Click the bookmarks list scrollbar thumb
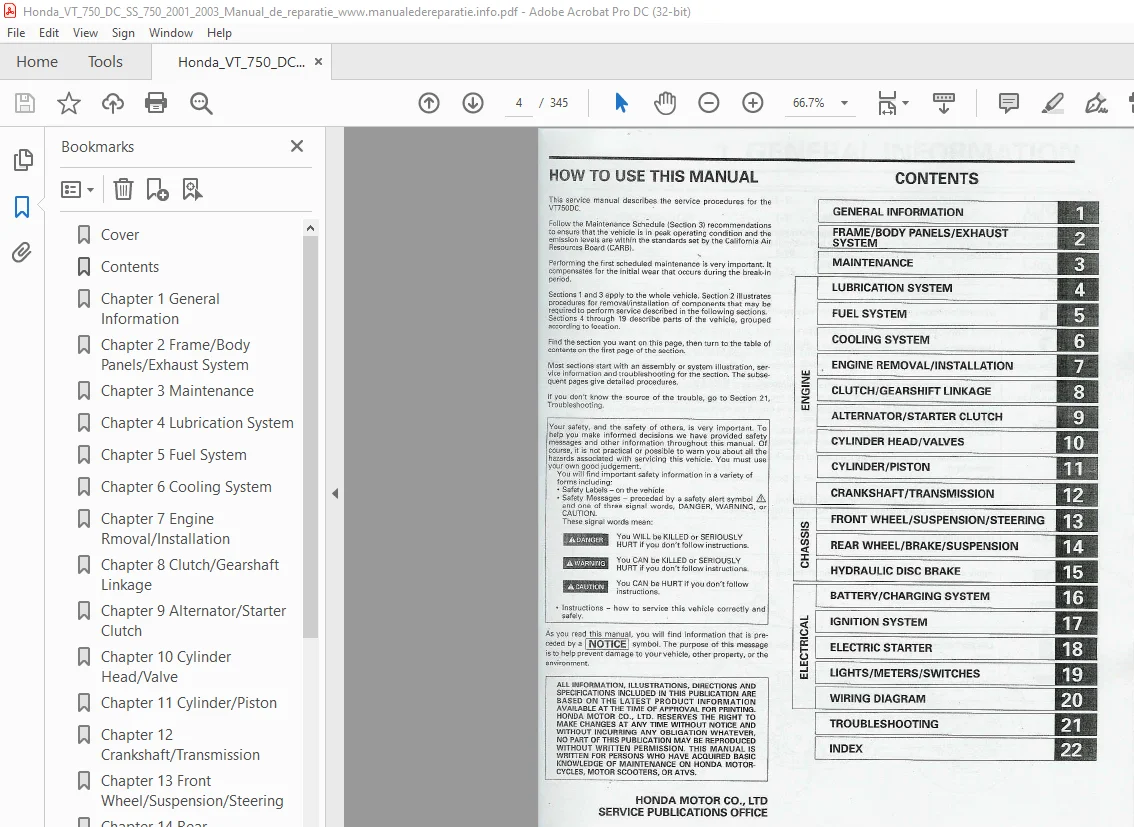Viewport: 1134px width, 827px height. coord(310,437)
